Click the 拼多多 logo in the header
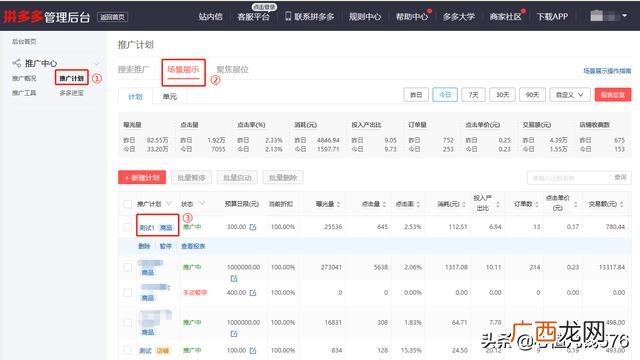 click(x=23, y=16)
